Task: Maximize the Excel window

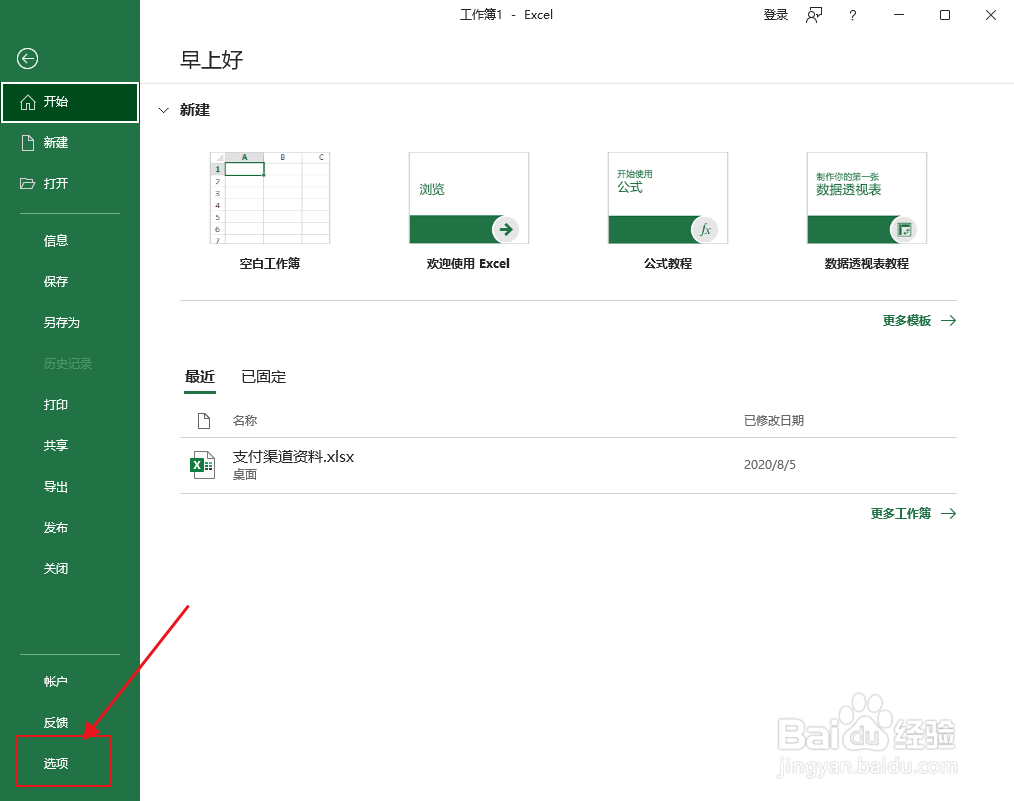Action: point(945,15)
